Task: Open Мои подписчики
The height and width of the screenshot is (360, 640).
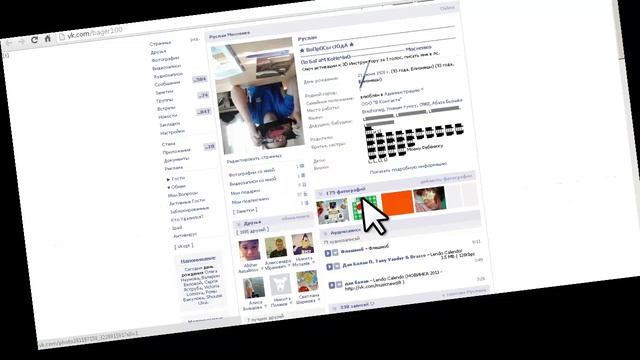Action: pyautogui.click(x=250, y=200)
